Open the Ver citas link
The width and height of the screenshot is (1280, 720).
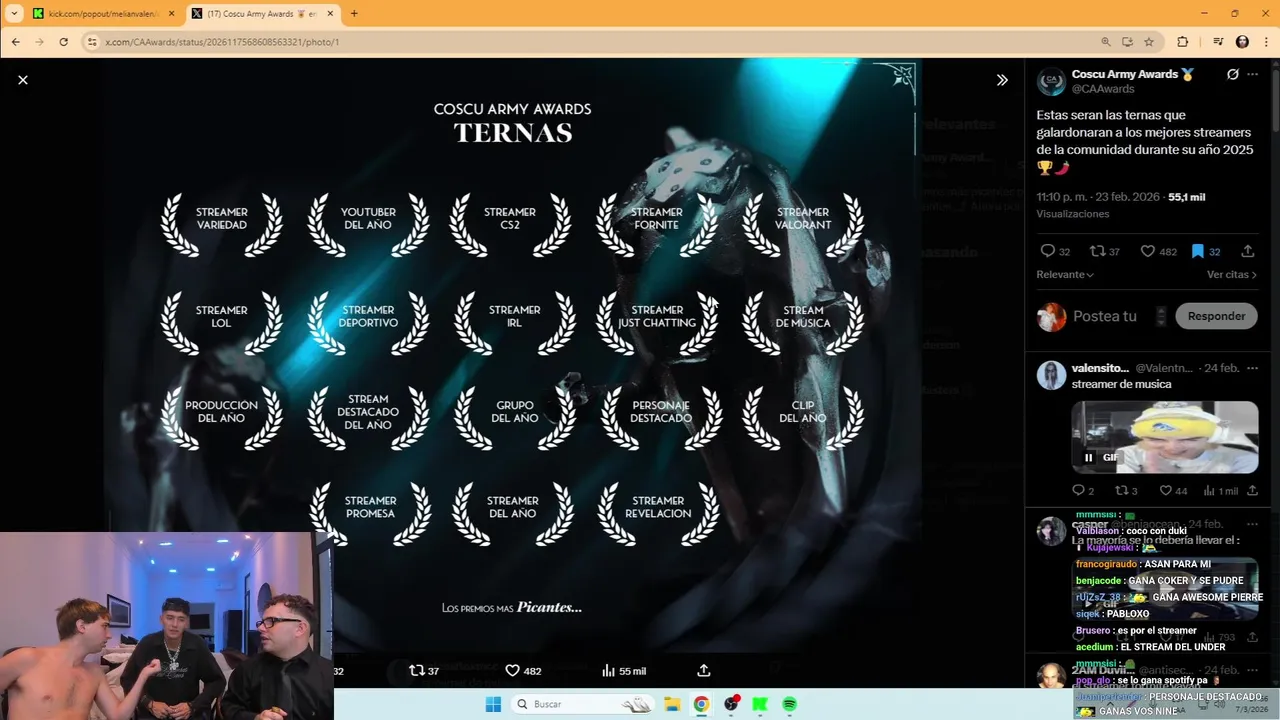click(x=1232, y=275)
